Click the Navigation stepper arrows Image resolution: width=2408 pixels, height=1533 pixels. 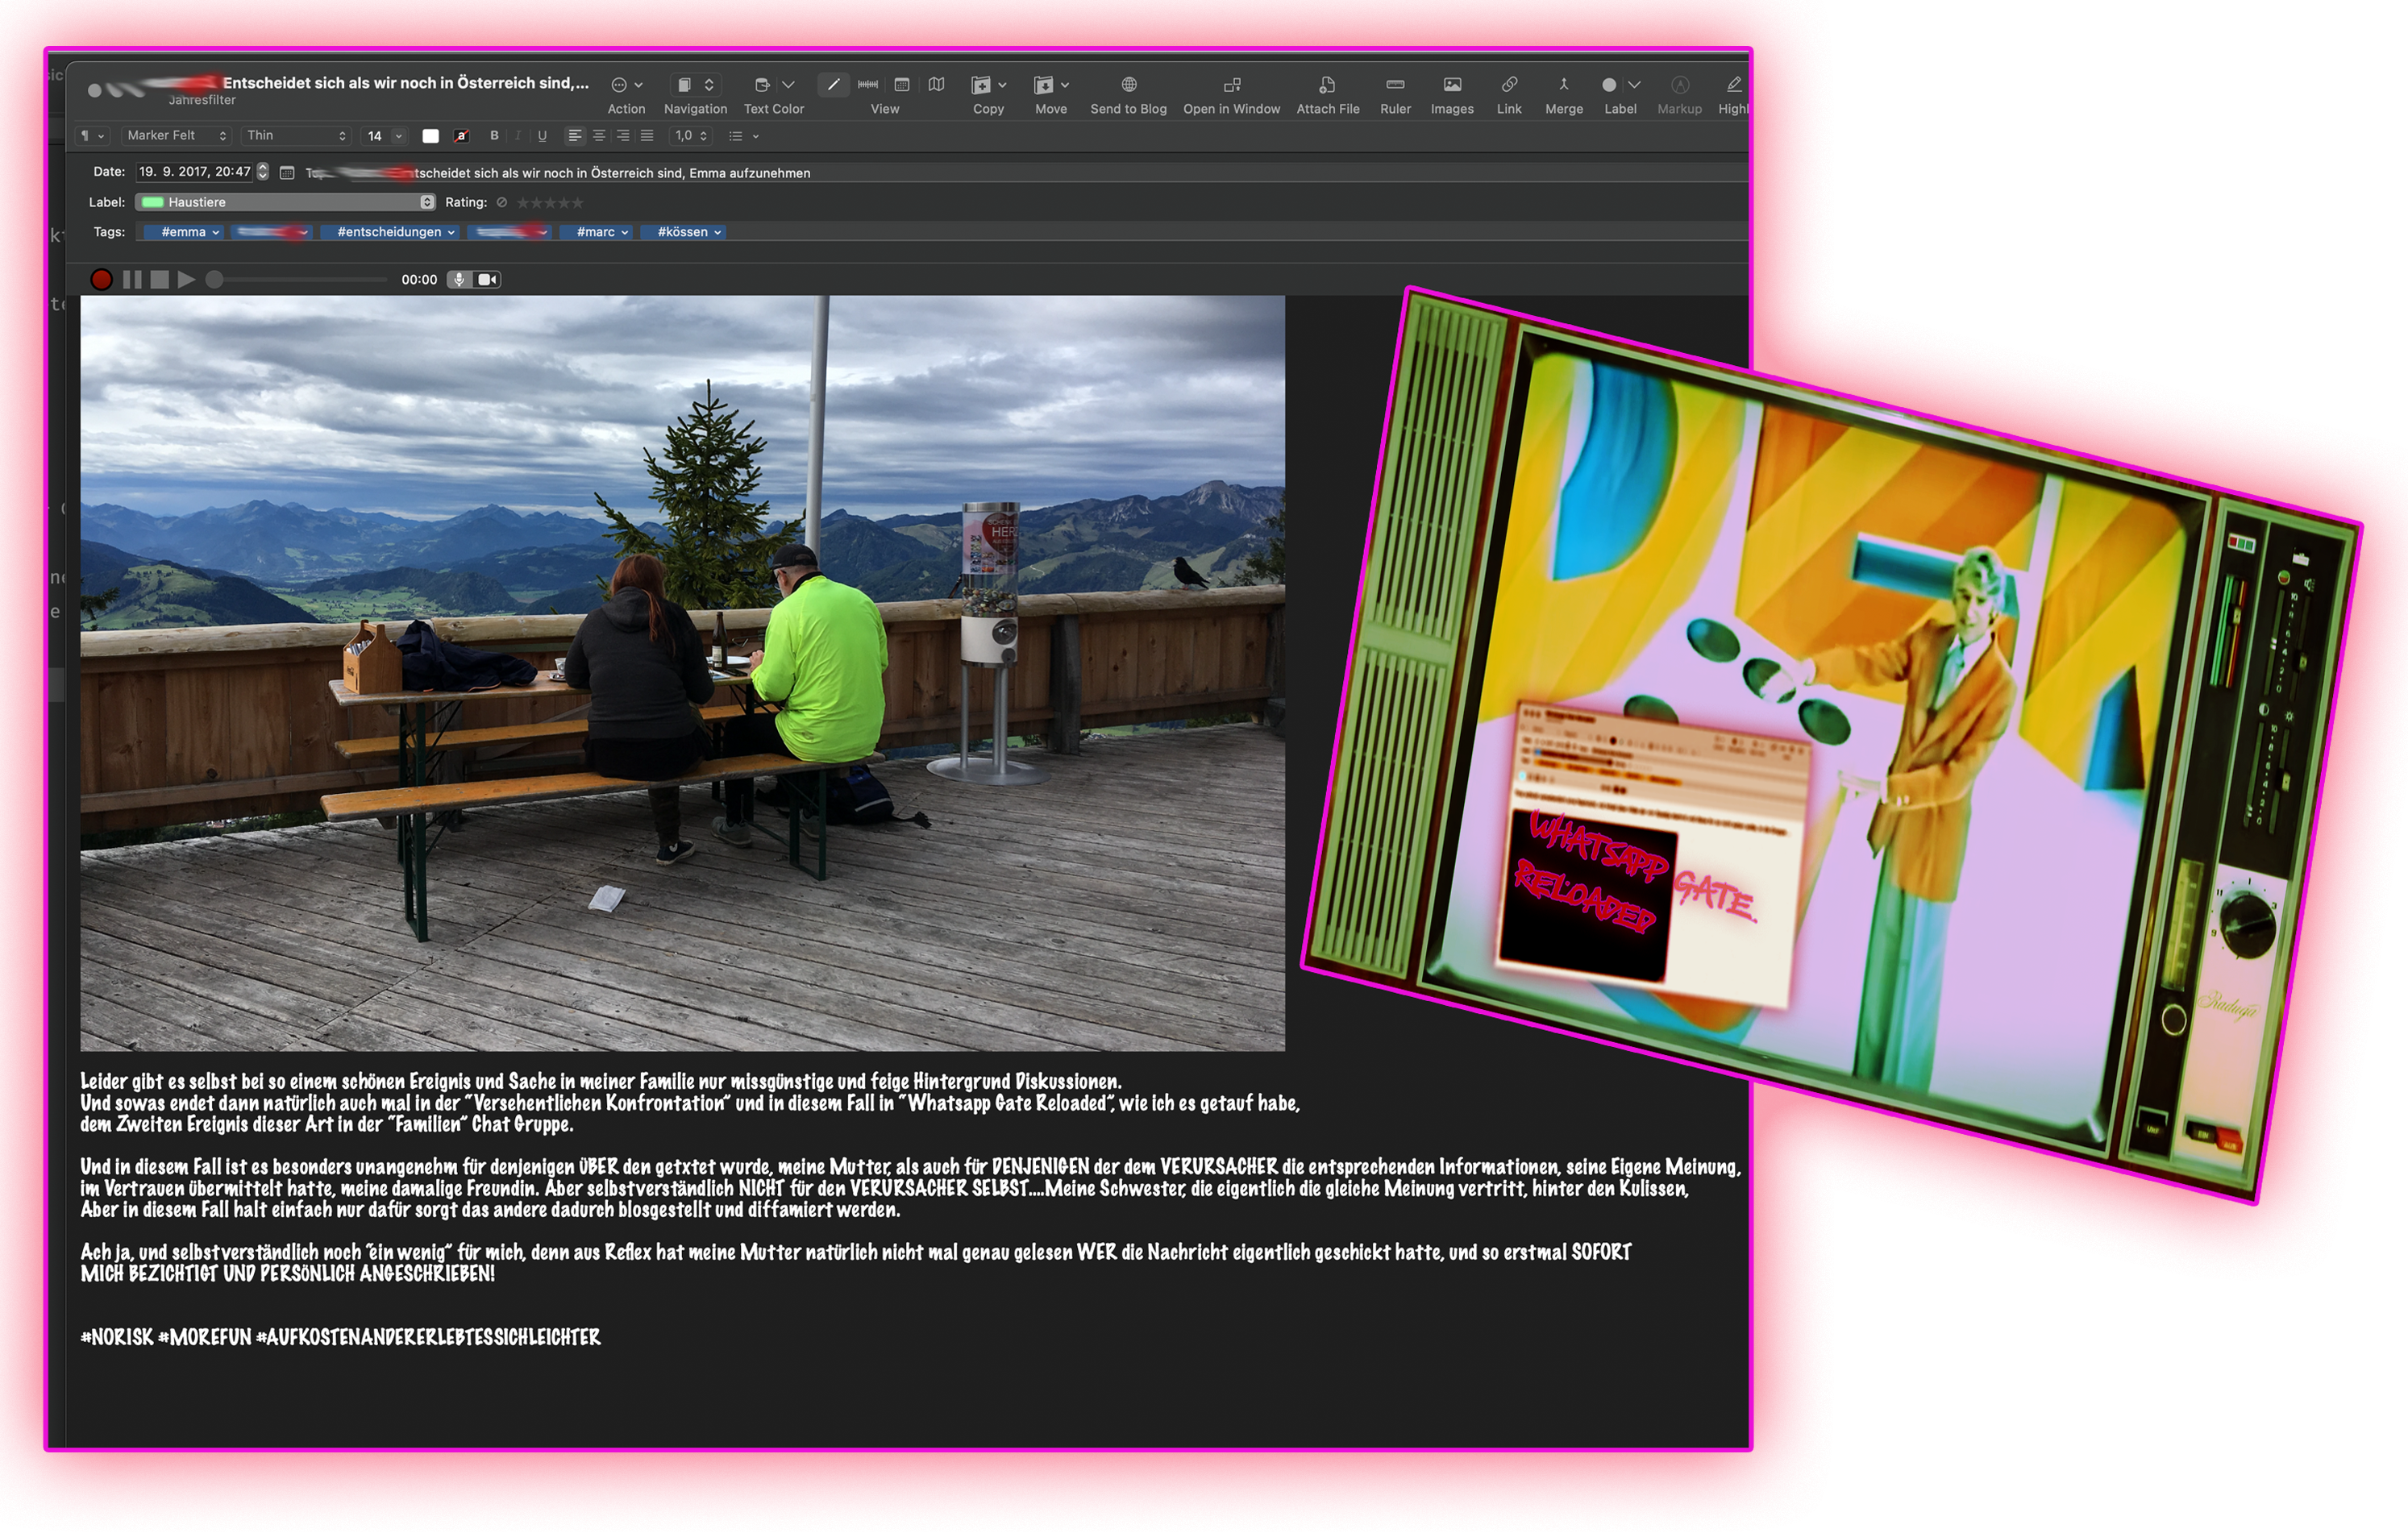tap(709, 85)
